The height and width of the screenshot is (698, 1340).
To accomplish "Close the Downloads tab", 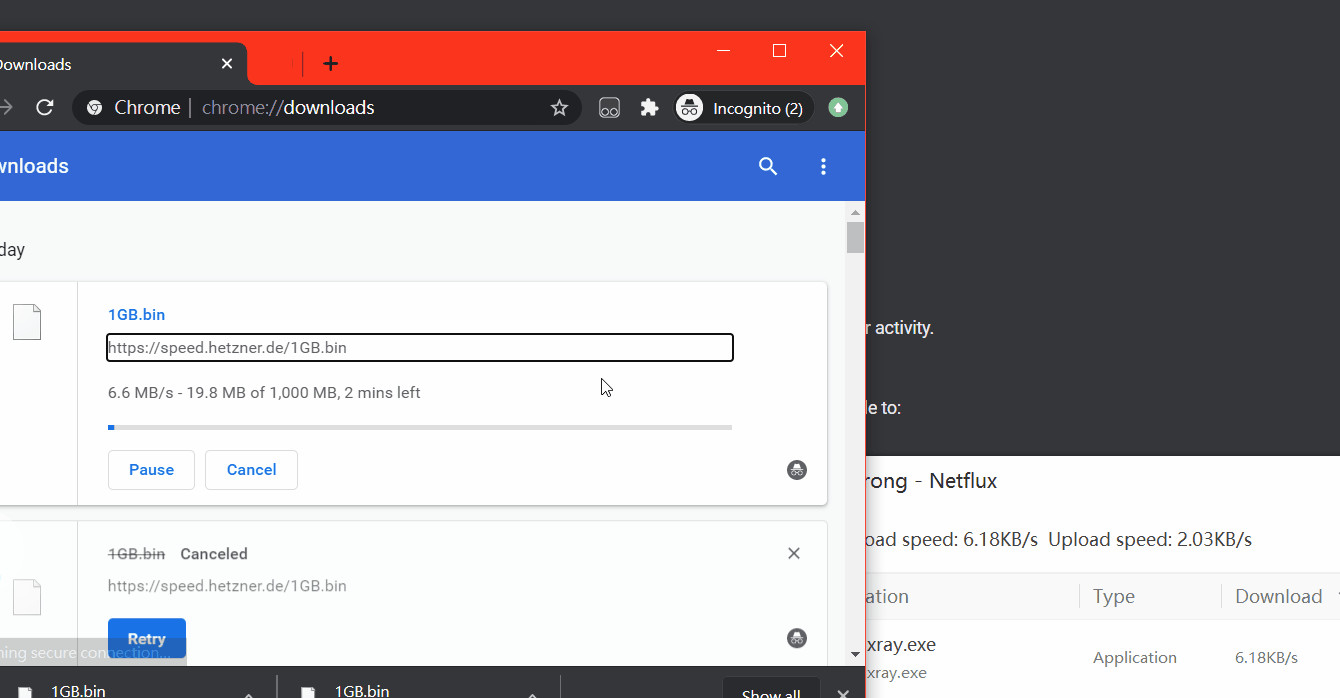I will [227, 64].
